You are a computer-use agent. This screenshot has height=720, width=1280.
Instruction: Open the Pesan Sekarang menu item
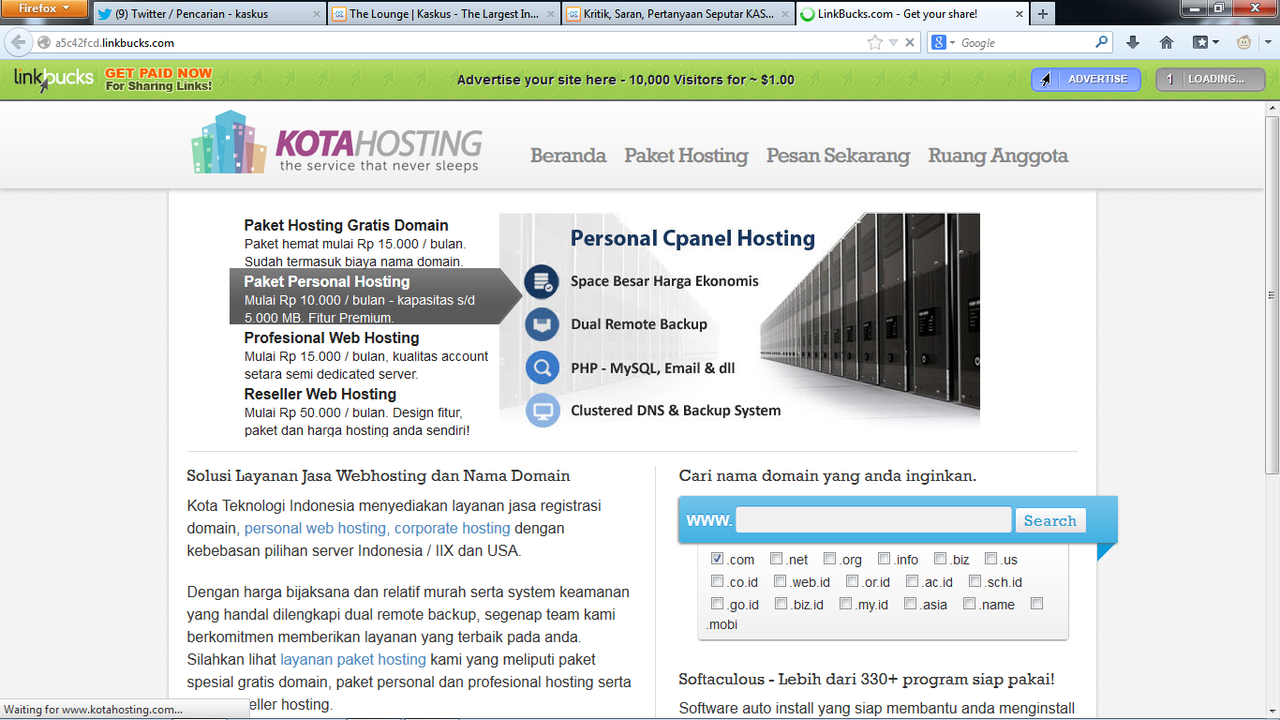[838, 155]
